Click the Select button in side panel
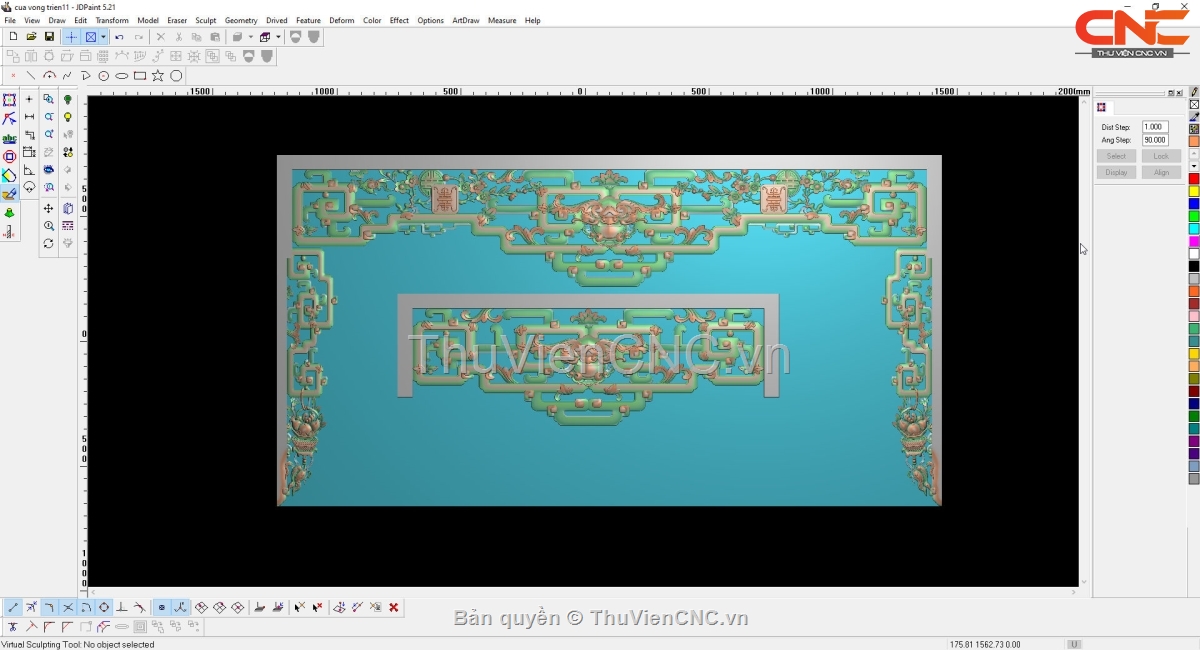 pos(1116,156)
